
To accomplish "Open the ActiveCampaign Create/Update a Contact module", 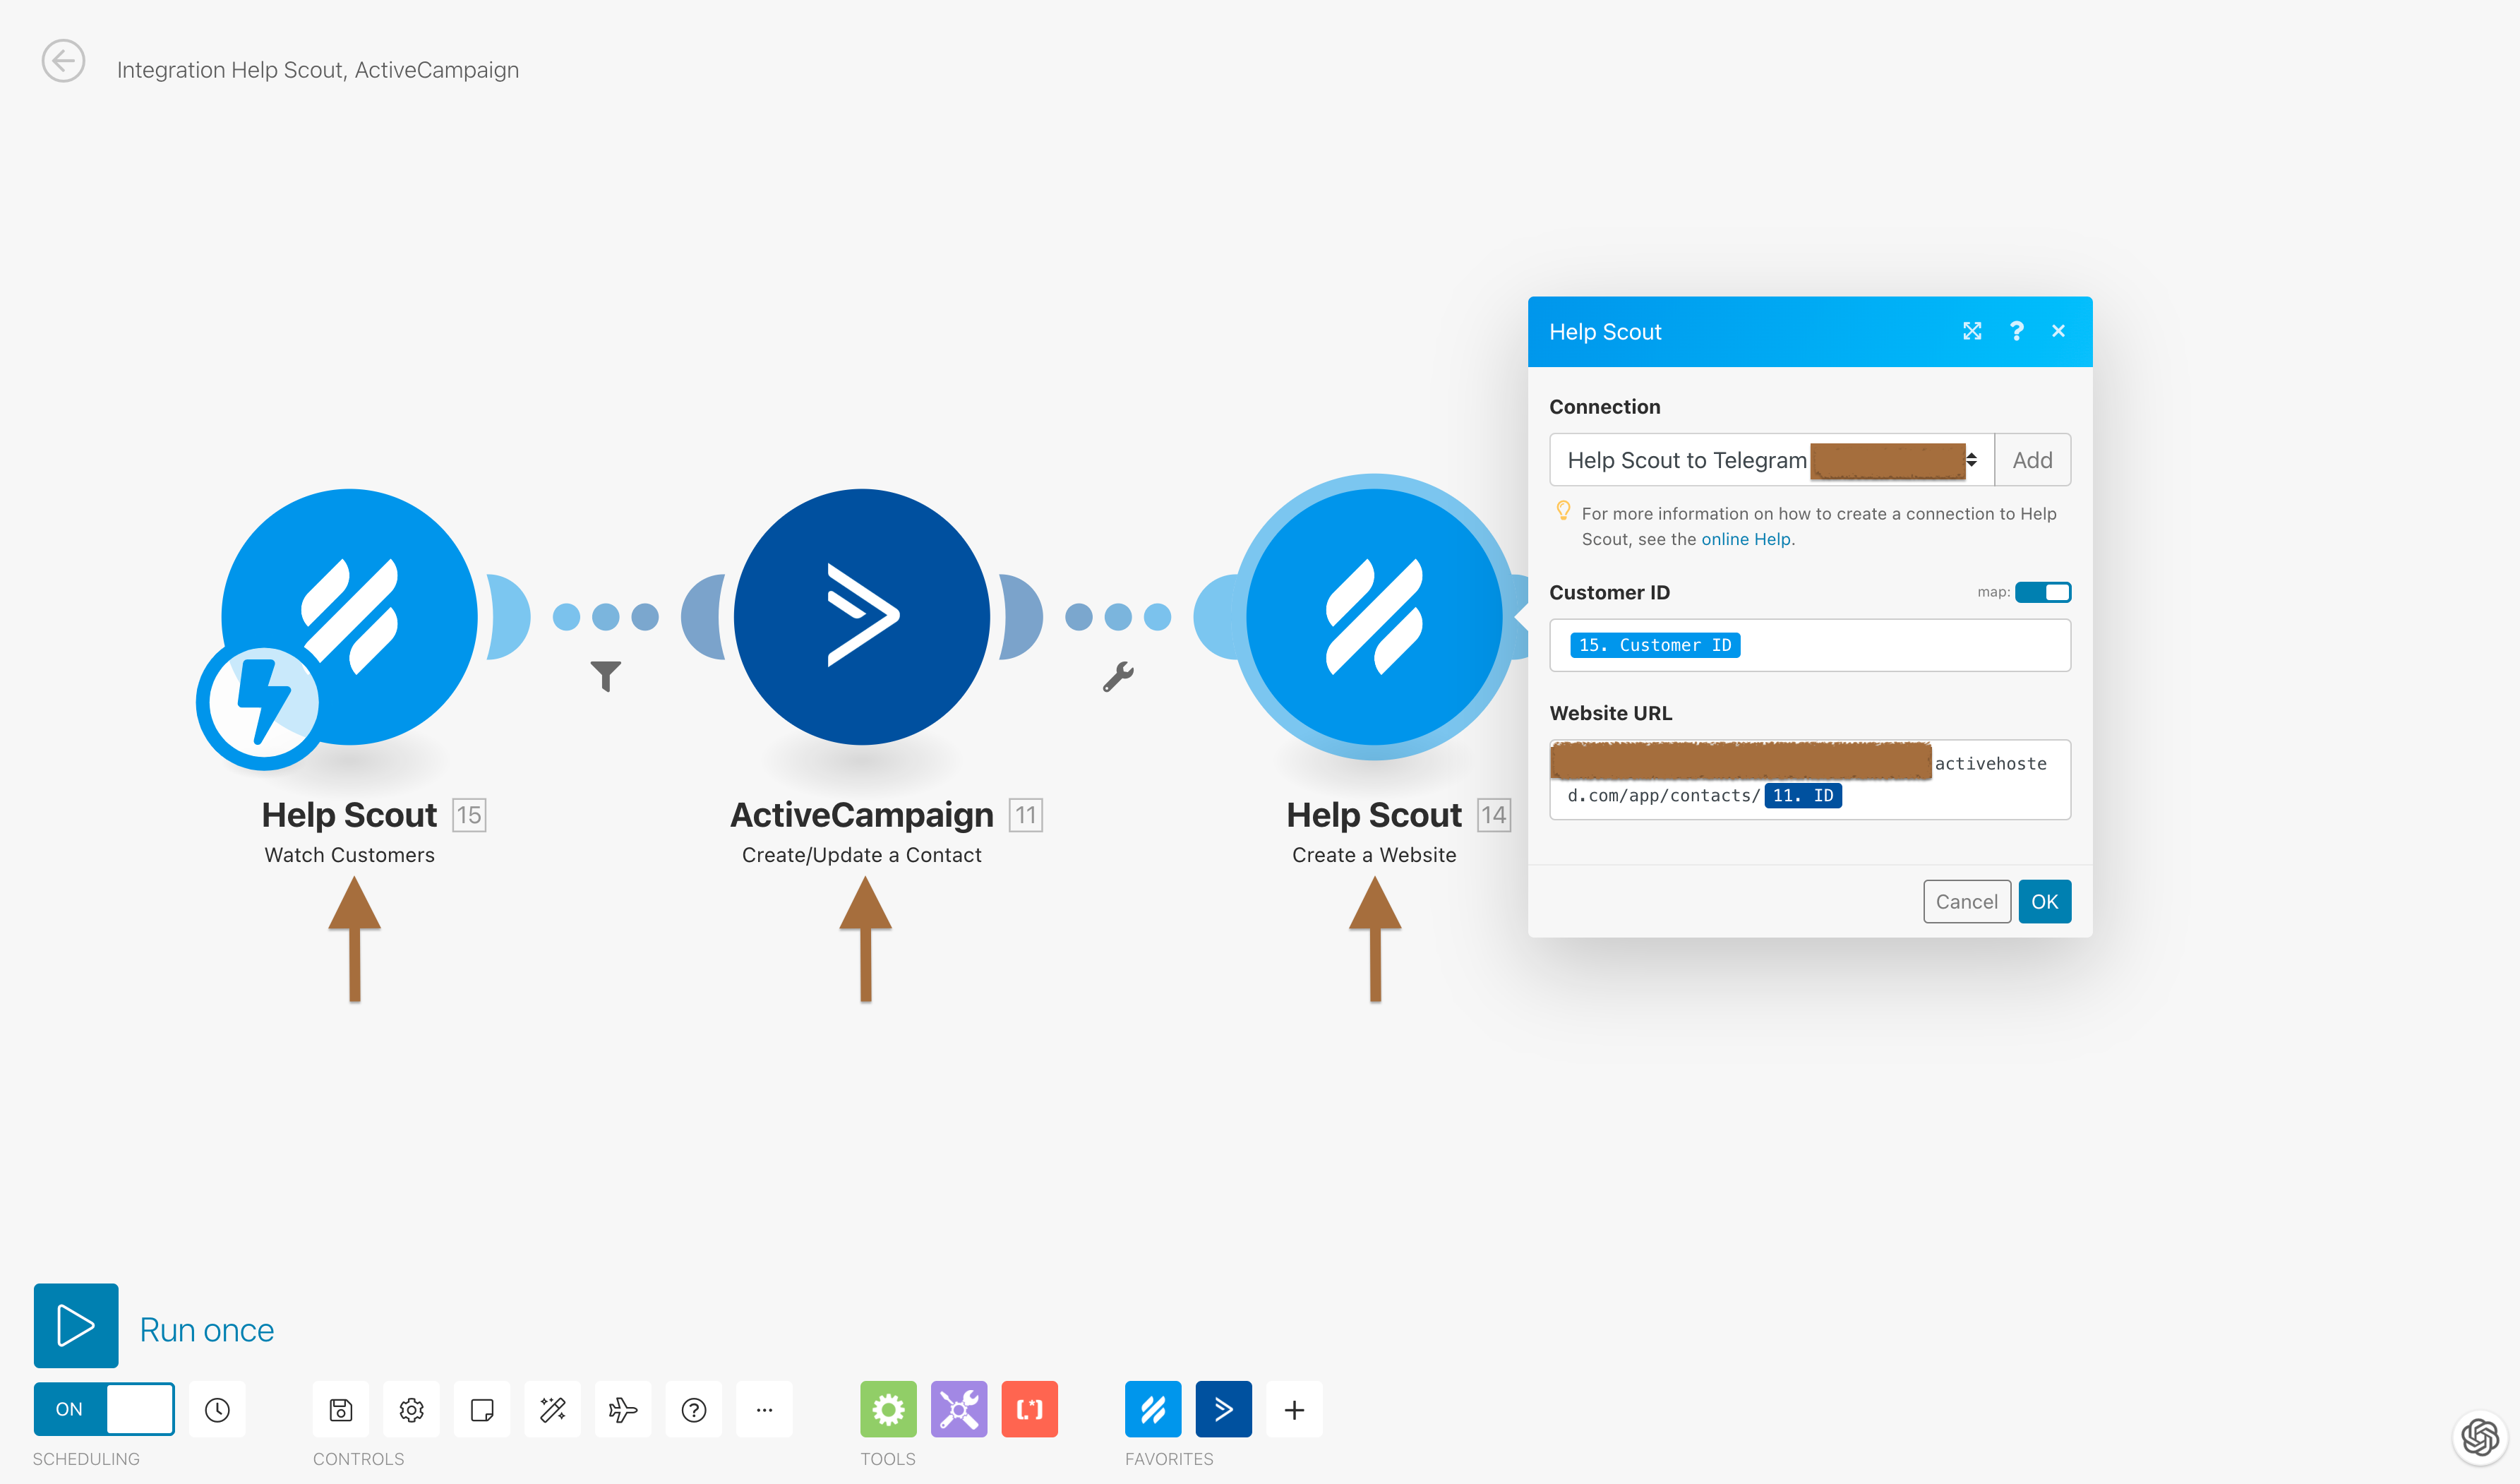I will tap(861, 616).
